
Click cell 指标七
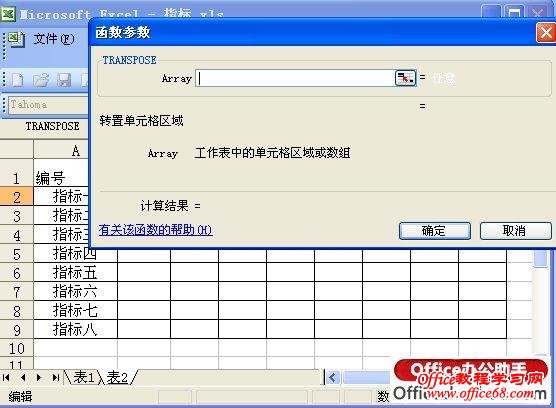pos(75,311)
